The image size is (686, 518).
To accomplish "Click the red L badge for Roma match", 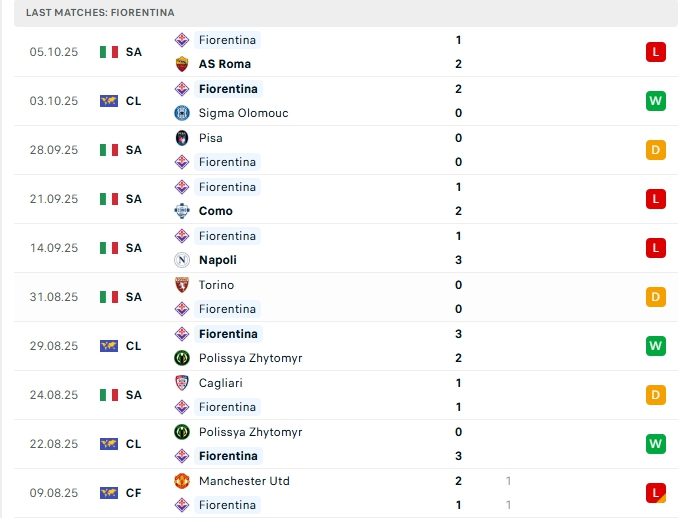I will pos(656,52).
